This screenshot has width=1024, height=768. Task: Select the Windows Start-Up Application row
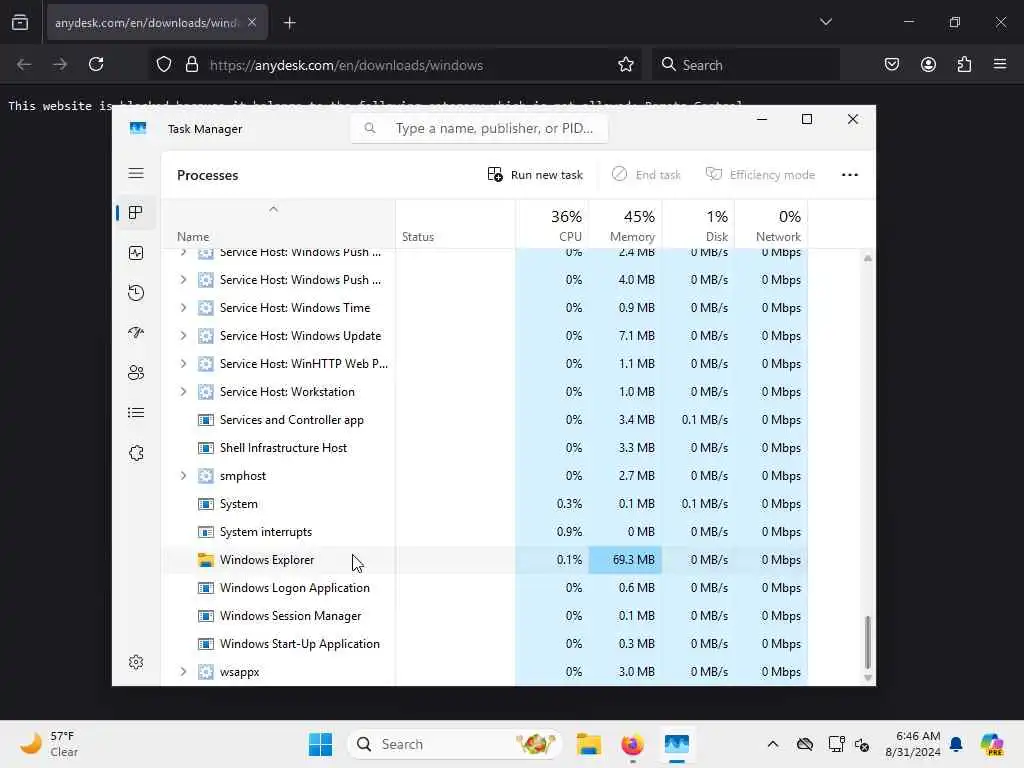point(484,644)
